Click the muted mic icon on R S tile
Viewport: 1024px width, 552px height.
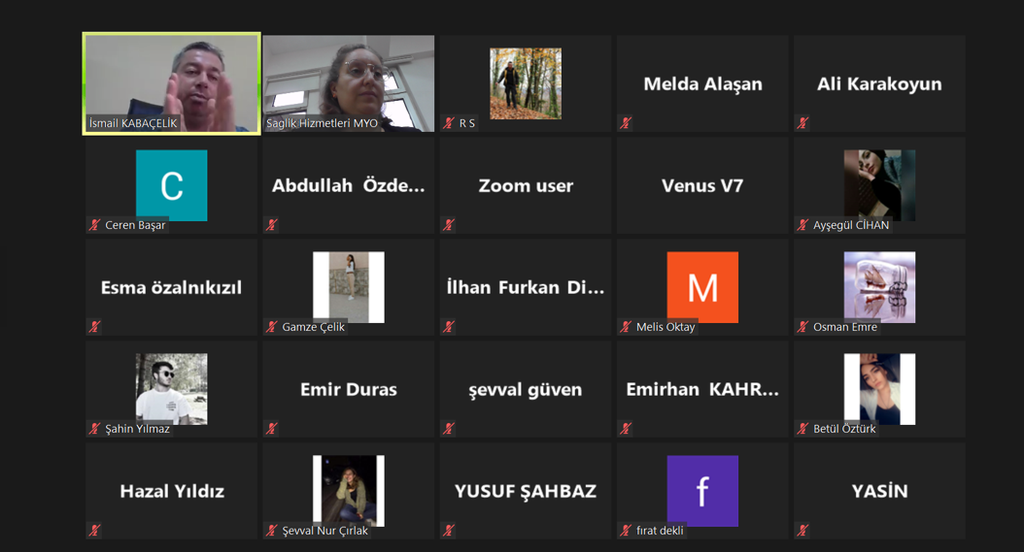click(449, 123)
